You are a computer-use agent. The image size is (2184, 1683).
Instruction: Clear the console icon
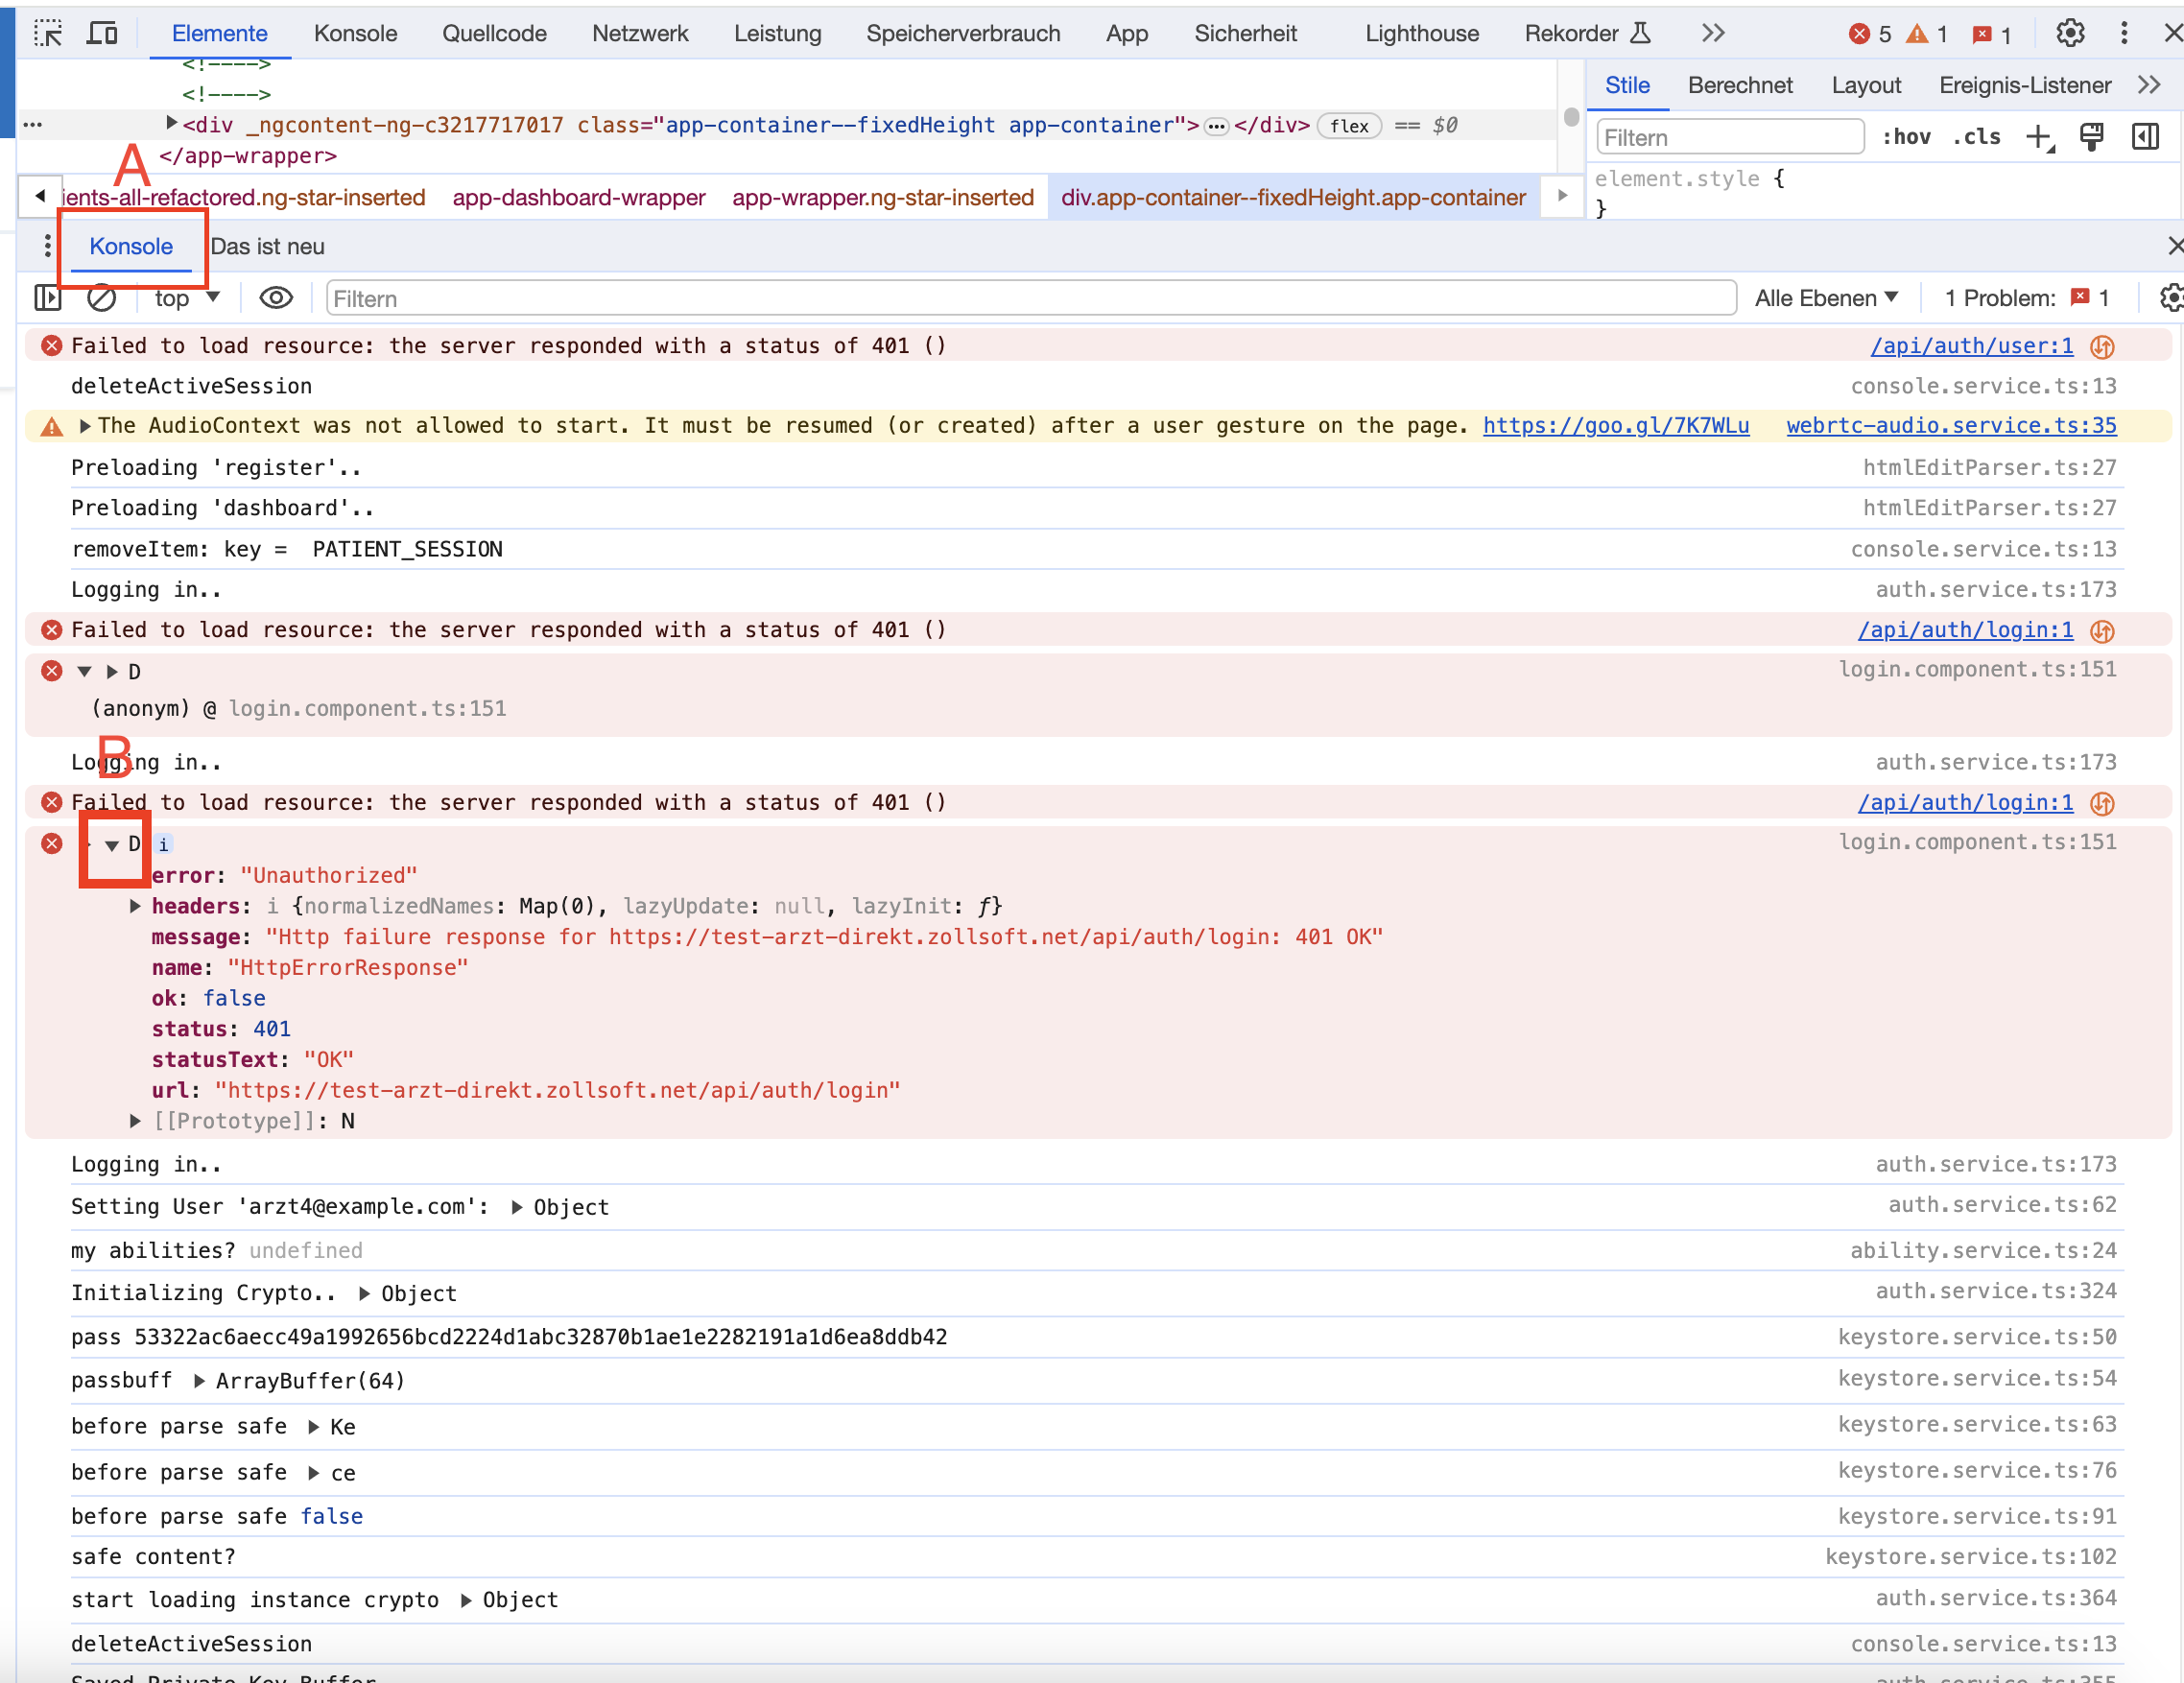point(102,298)
